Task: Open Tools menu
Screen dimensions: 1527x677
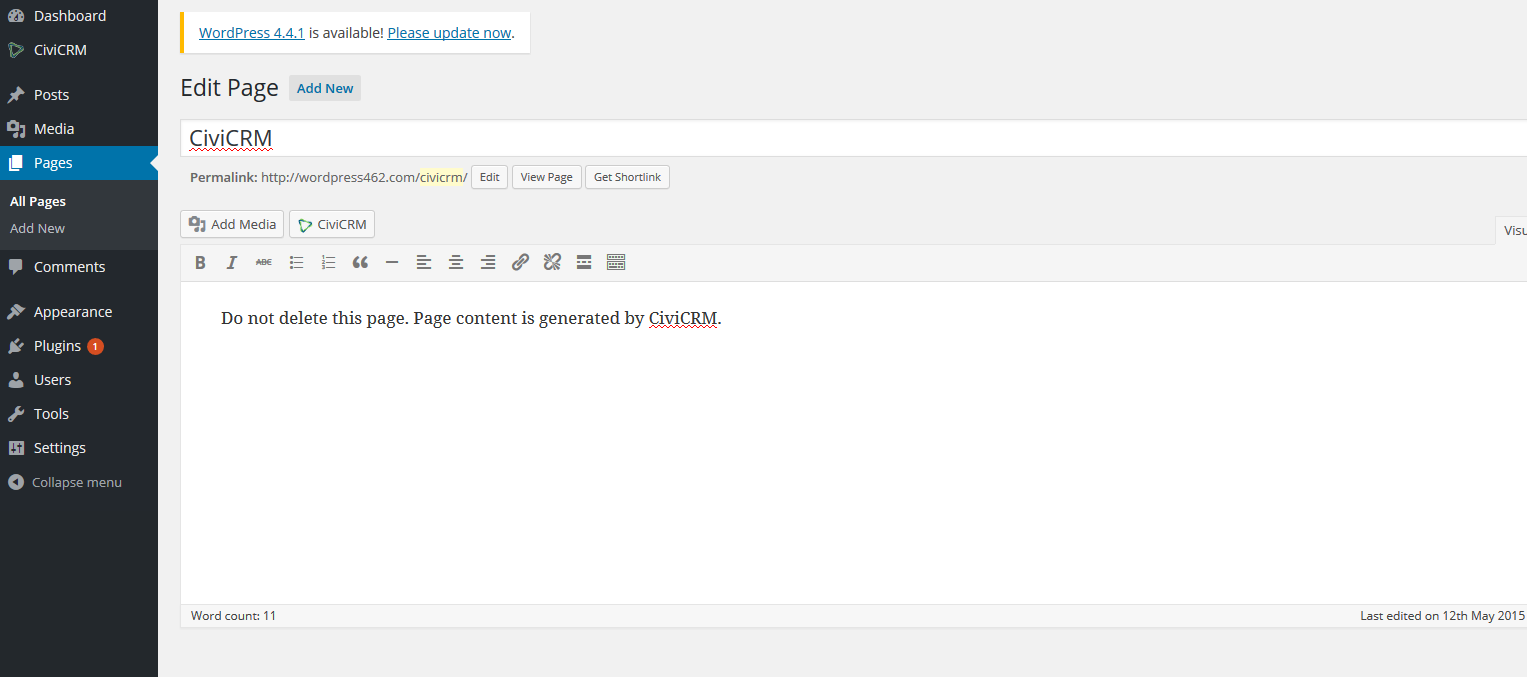Action: (79, 414)
